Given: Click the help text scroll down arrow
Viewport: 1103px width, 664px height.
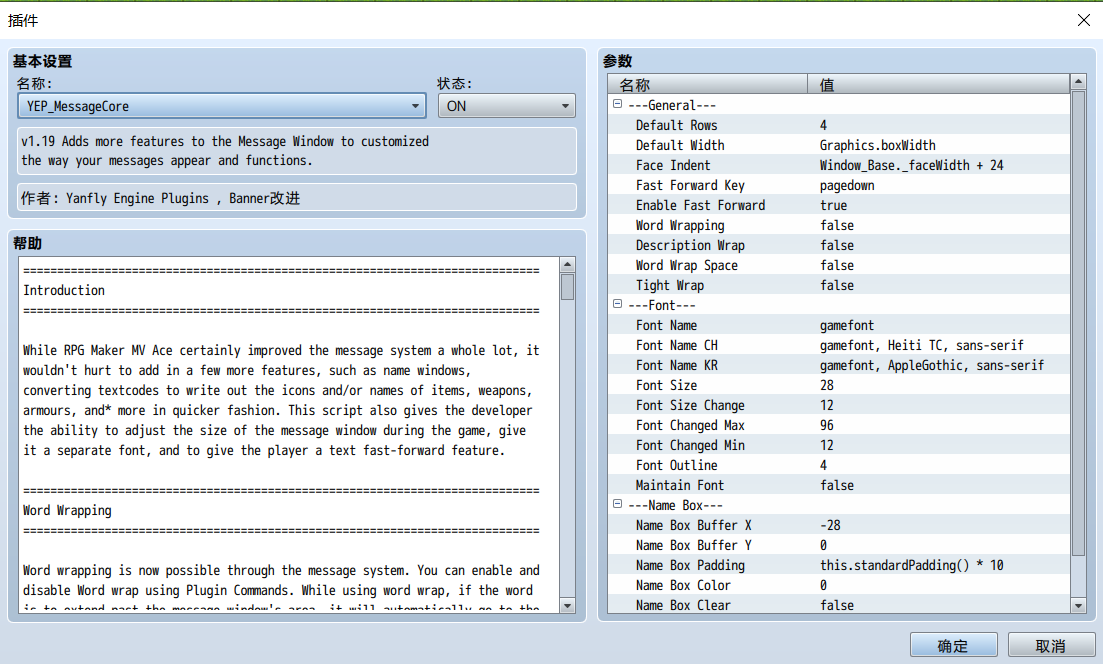Looking at the screenshot, I should tap(568, 606).
